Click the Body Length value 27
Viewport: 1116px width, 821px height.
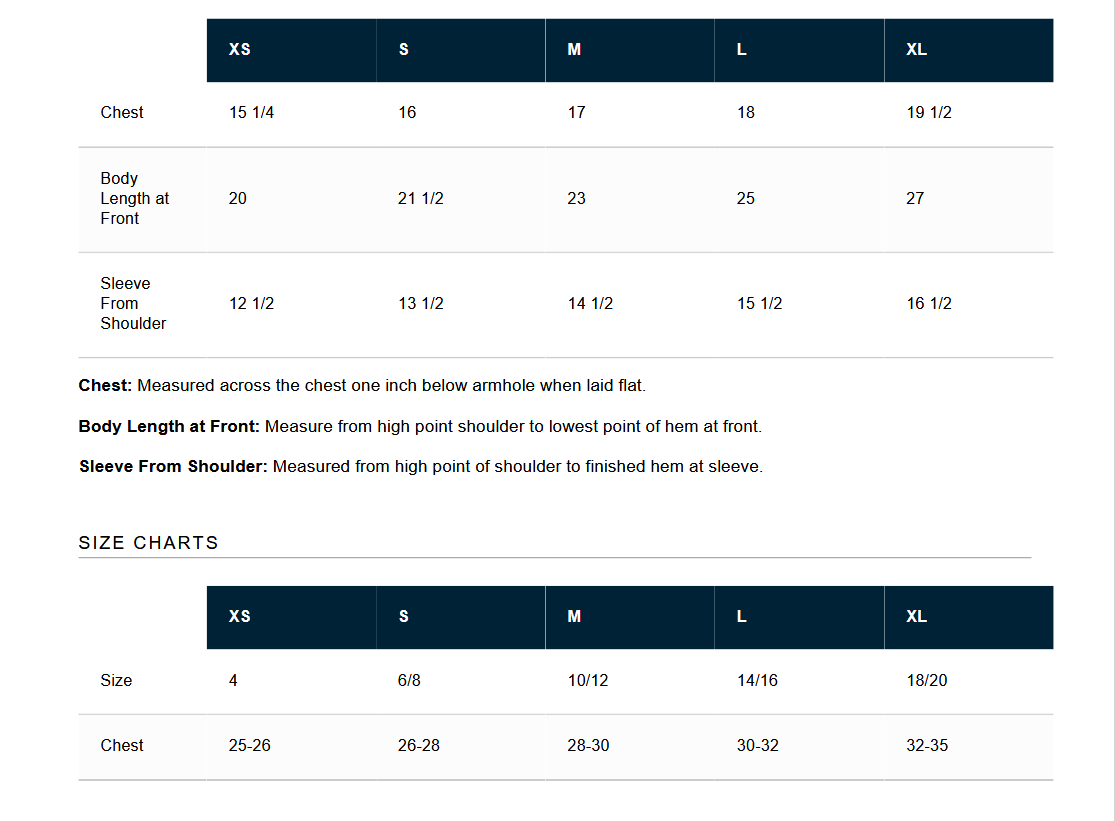[x=915, y=198]
